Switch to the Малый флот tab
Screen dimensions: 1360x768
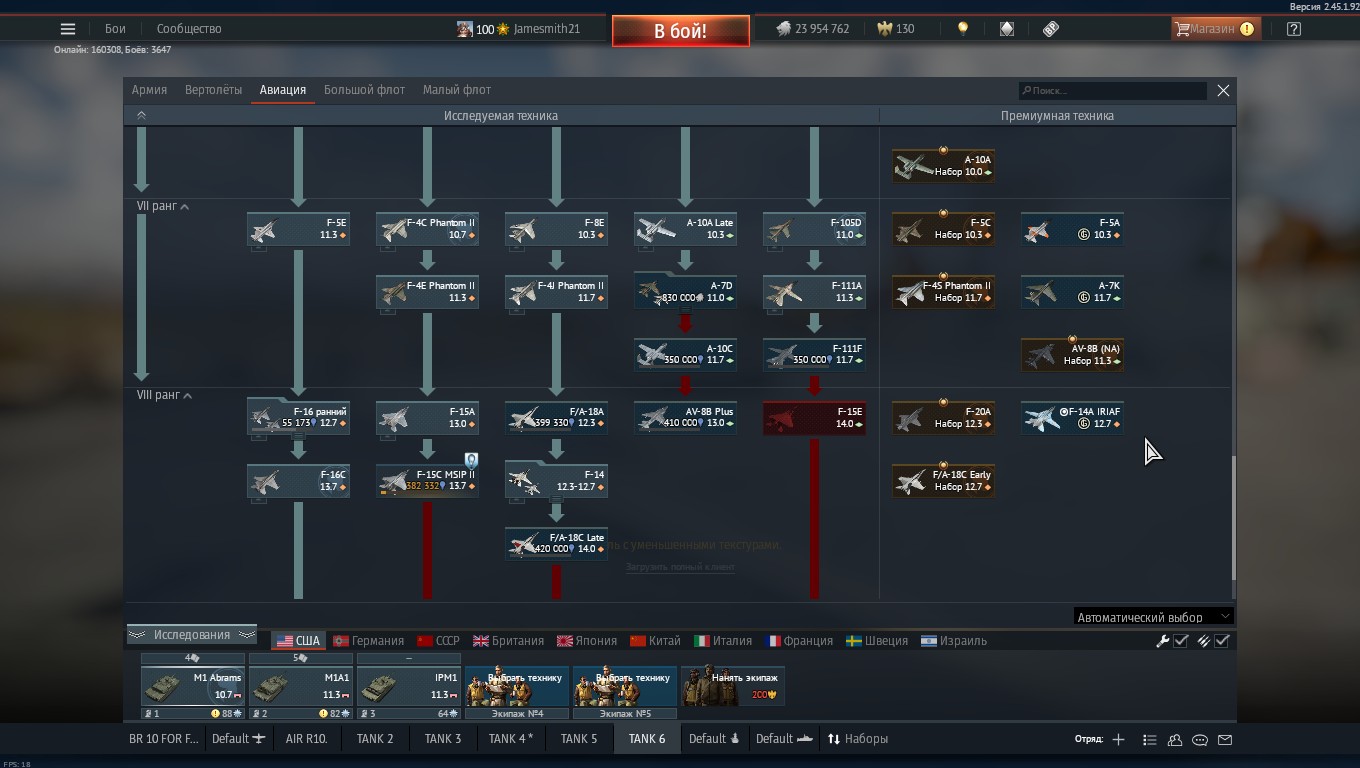[x=456, y=90]
